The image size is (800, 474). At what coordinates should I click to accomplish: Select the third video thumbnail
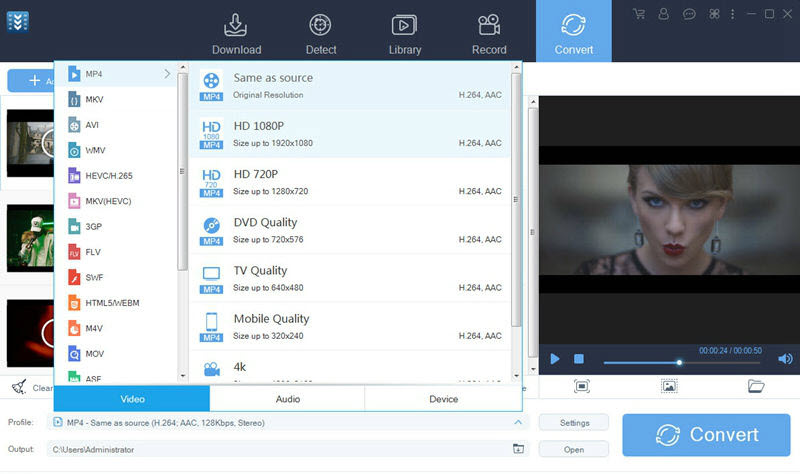[x=30, y=333]
